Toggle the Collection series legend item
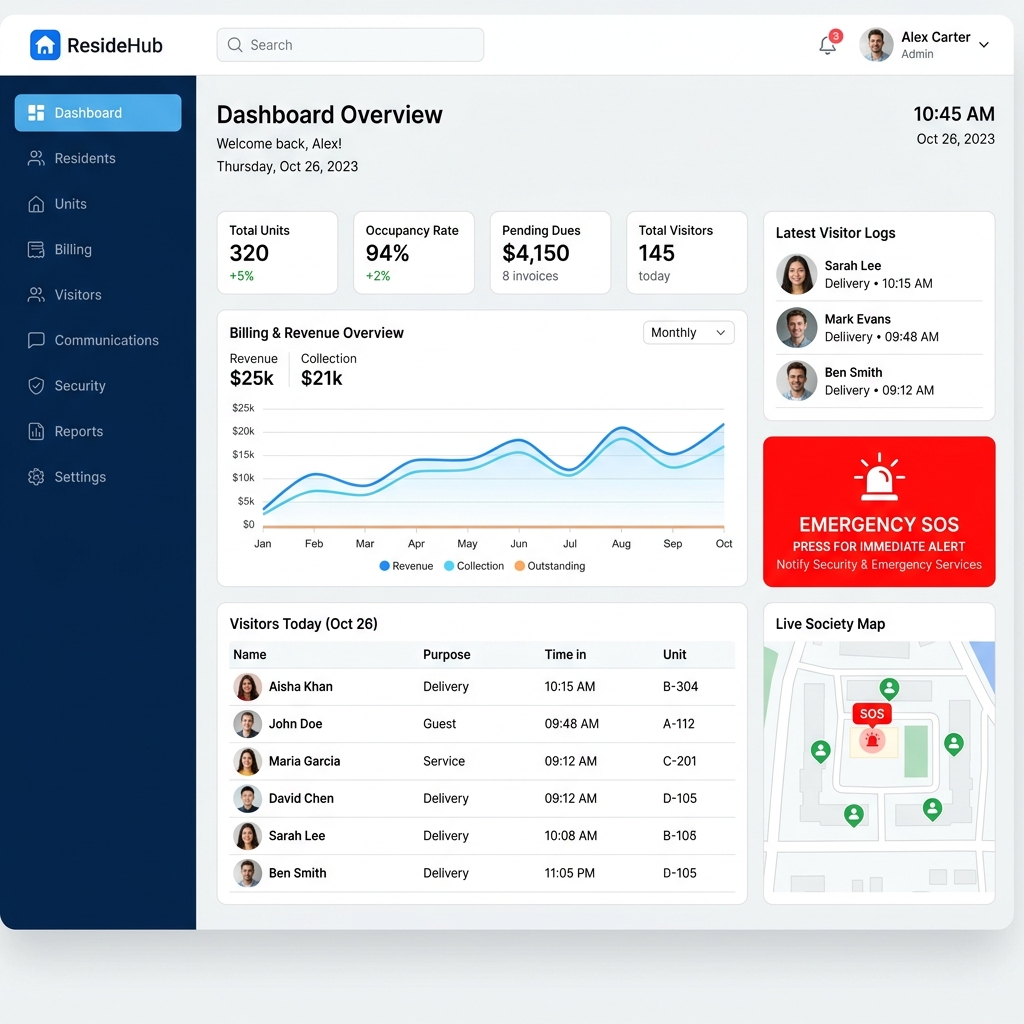The height and width of the screenshot is (1024, 1024). click(473, 566)
